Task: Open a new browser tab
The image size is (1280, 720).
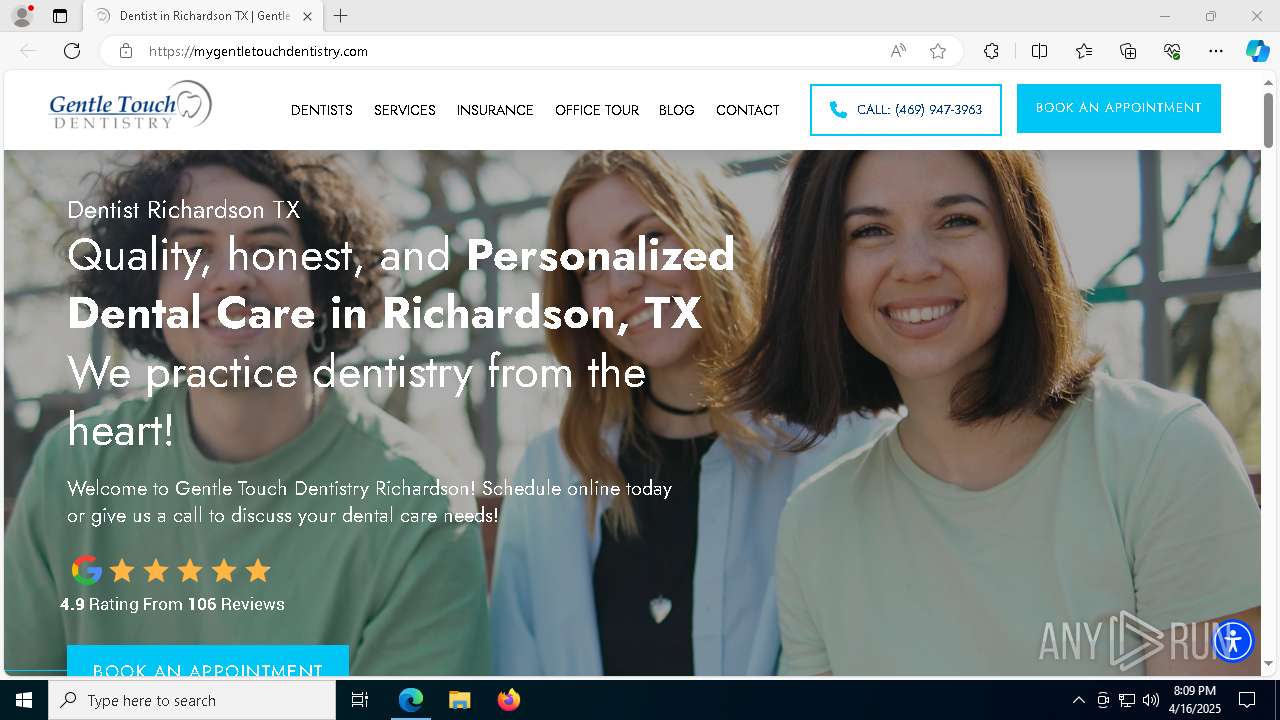Action: pyautogui.click(x=341, y=16)
